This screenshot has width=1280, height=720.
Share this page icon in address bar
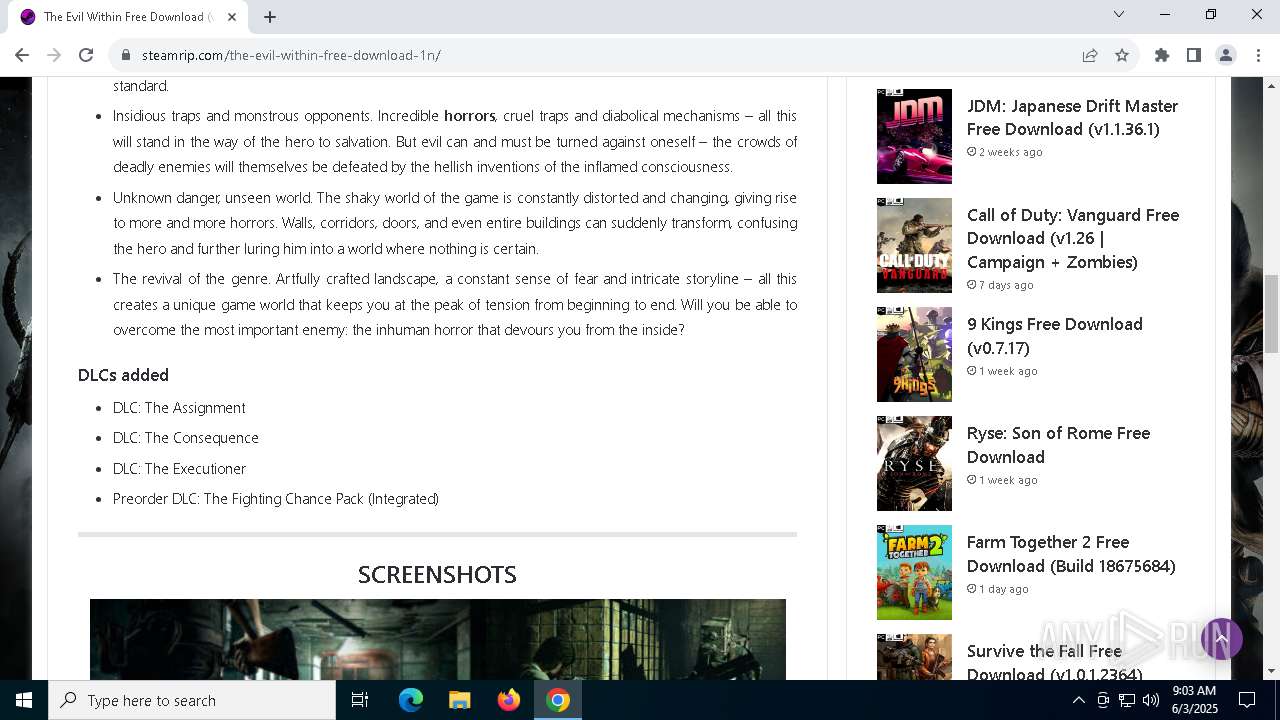[x=1090, y=55]
